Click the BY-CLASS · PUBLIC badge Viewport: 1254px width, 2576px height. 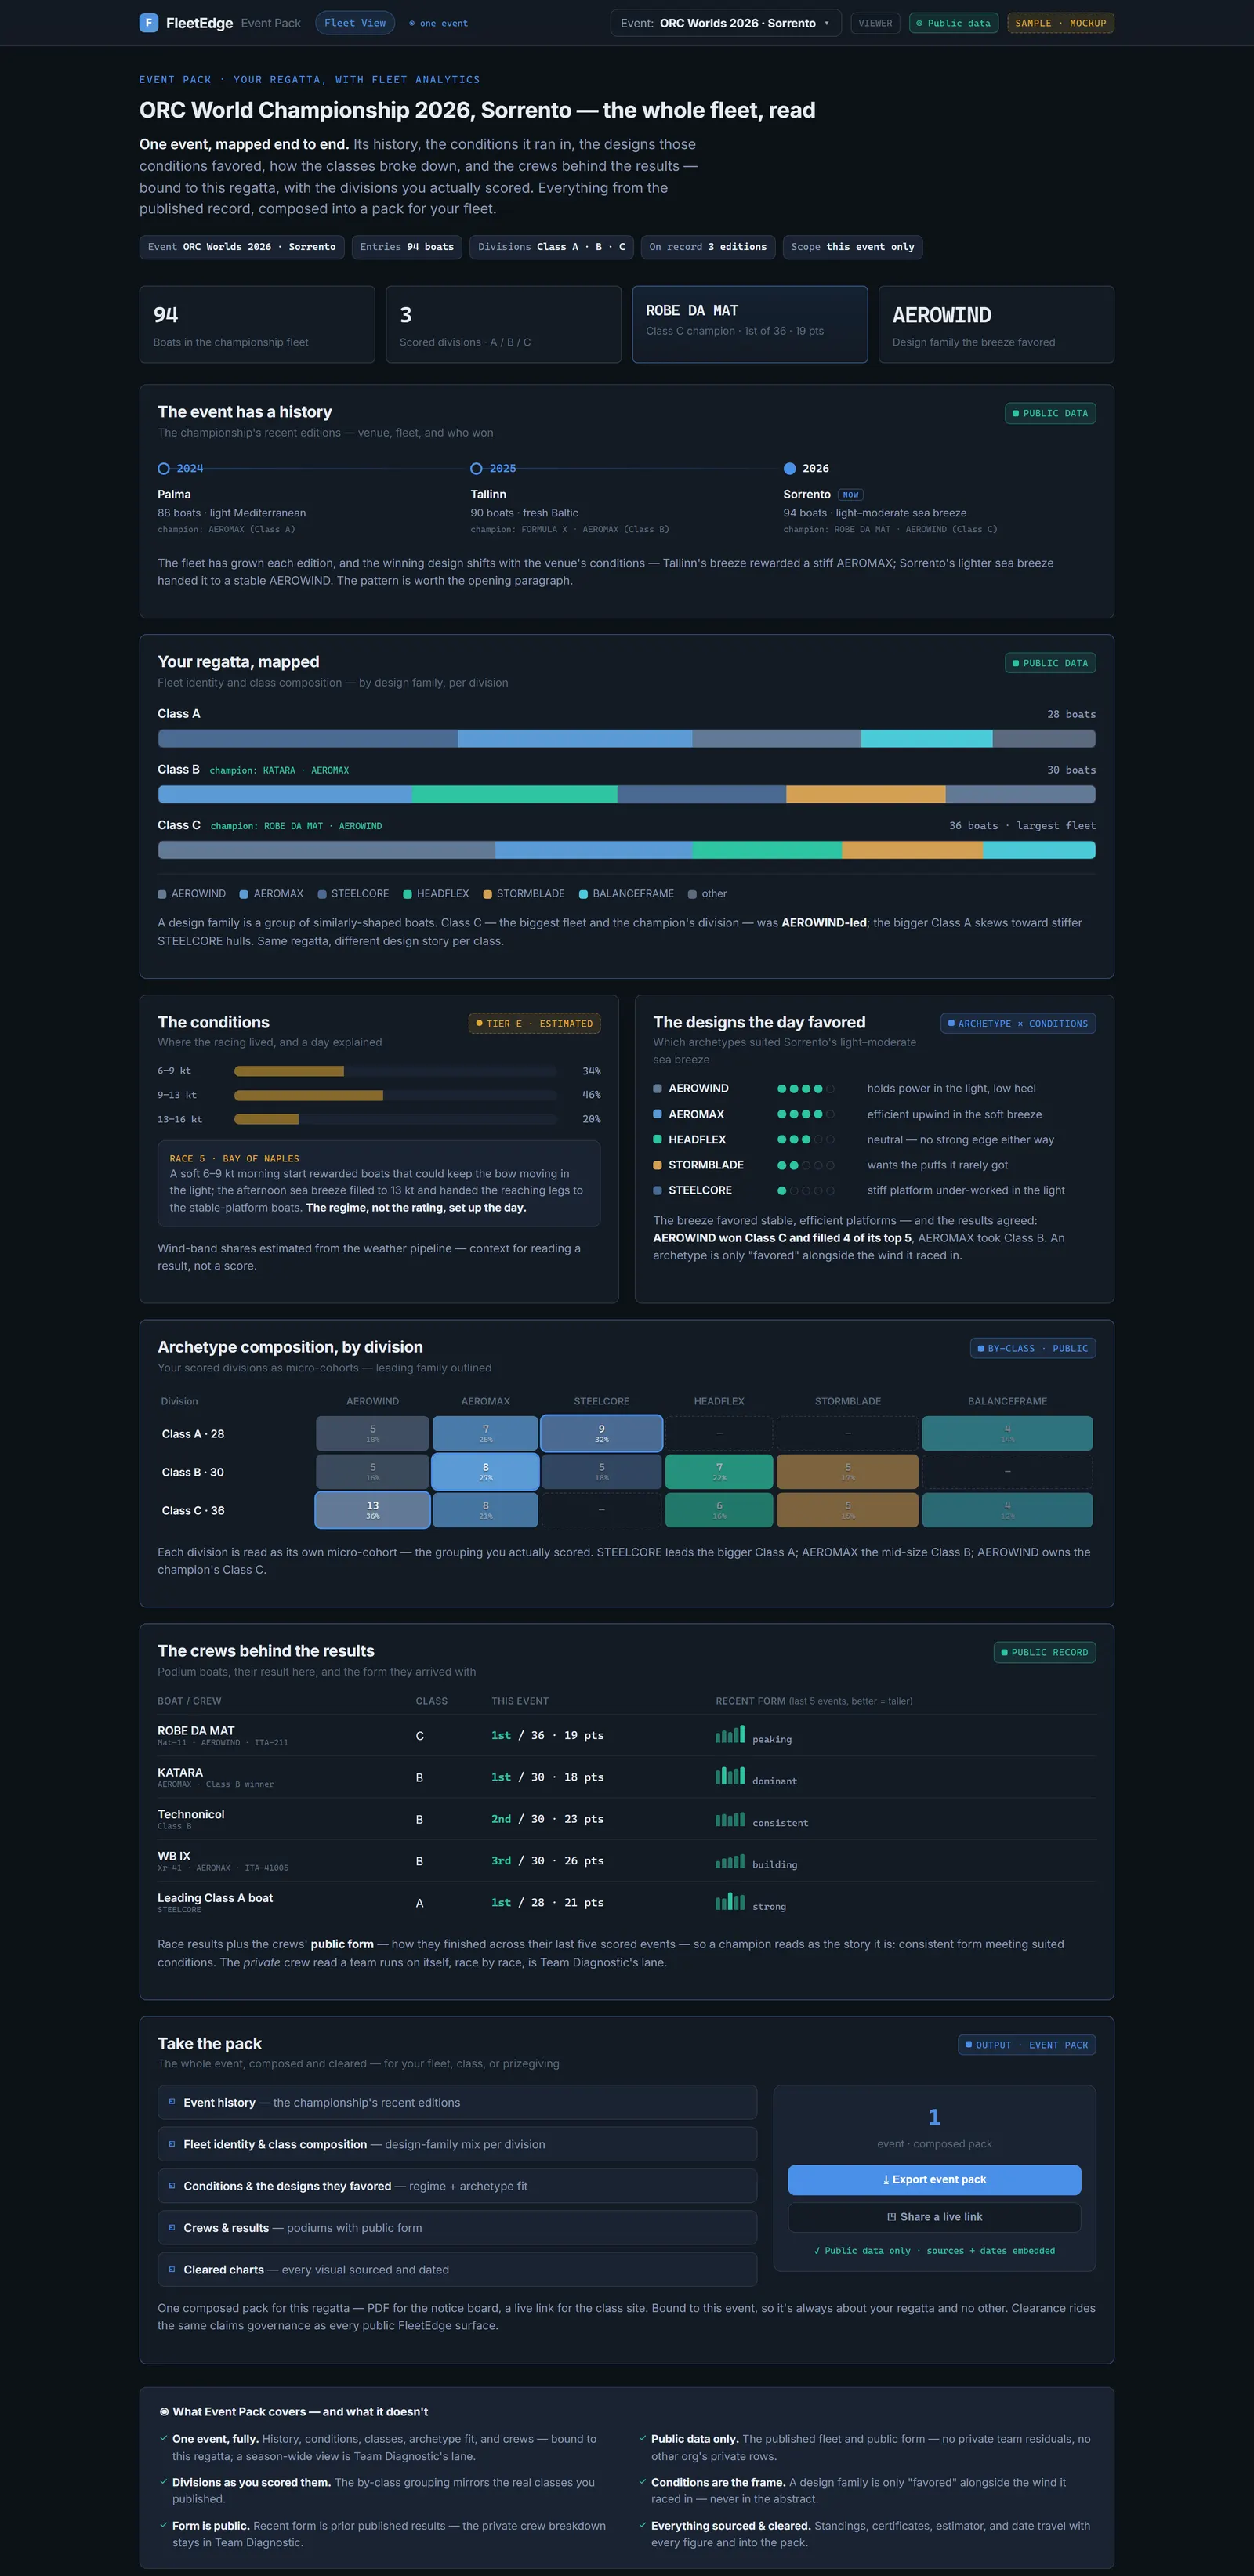click(x=1033, y=1348)
